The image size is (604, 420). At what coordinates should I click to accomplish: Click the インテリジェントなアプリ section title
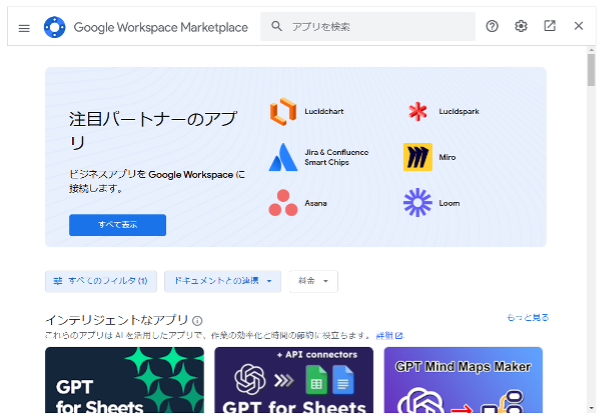coord(117,320)
